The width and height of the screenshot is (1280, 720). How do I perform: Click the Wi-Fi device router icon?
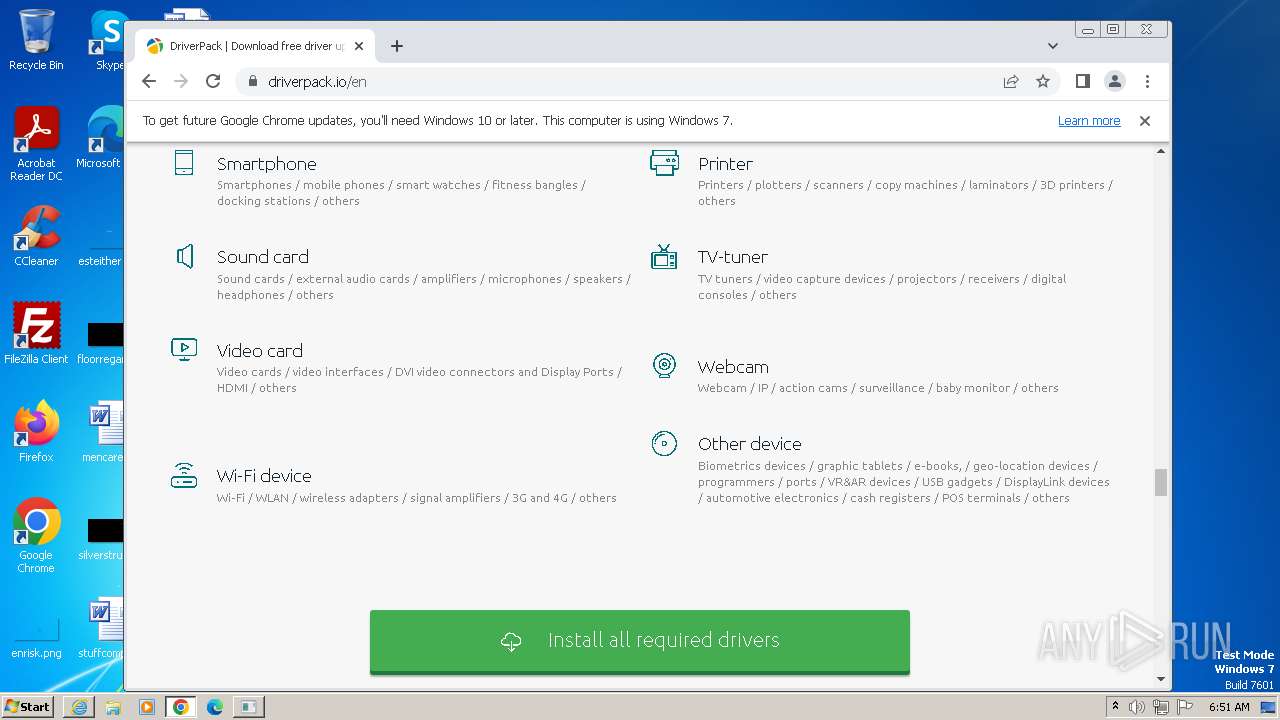click(x=184, y=475)
